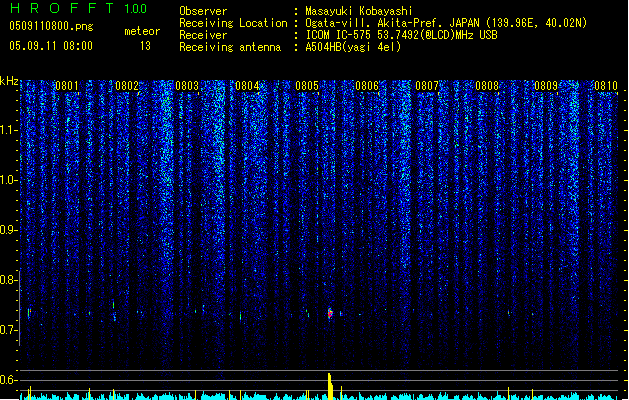Click receiver value ICOM IC-575 53.7492 MHz
This screenshot has height=400, width=629.
click(x=401, y=35)
